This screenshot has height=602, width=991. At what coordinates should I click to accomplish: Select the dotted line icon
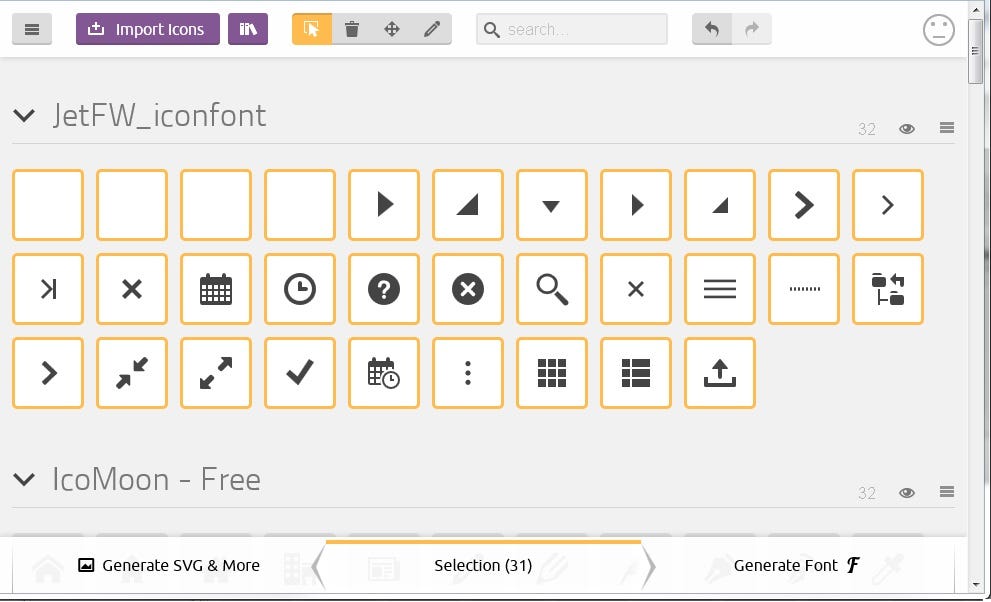pyautogui.click(x=804, y=289)
